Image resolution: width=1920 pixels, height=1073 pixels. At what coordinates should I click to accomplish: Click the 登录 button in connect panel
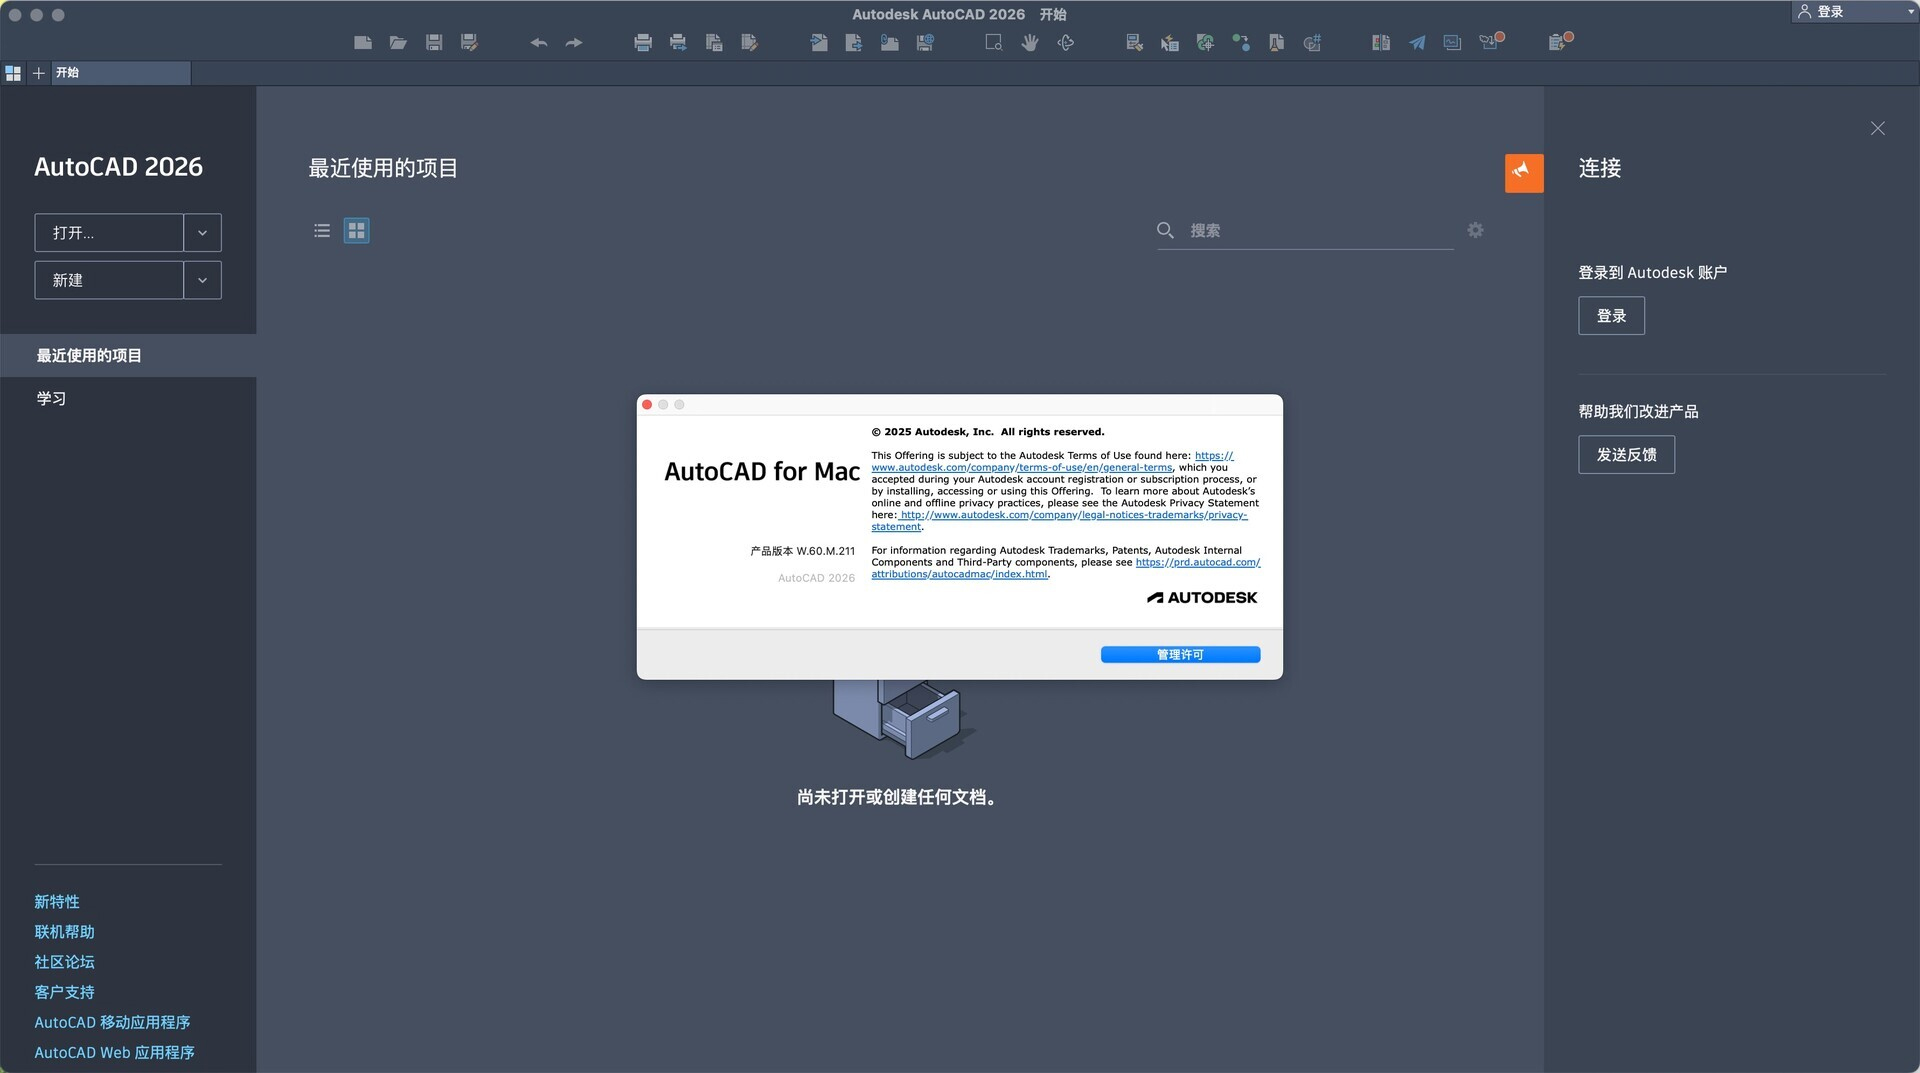click(1611, 316)
